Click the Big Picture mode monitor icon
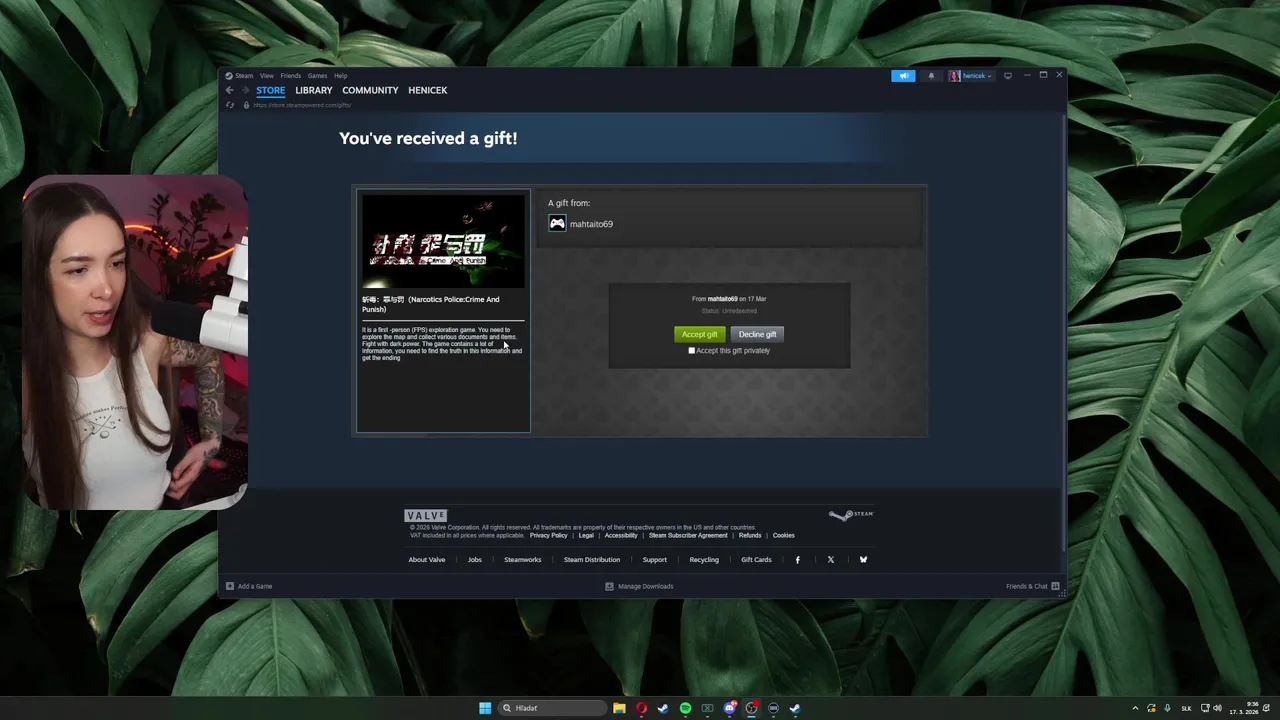 1007,76
